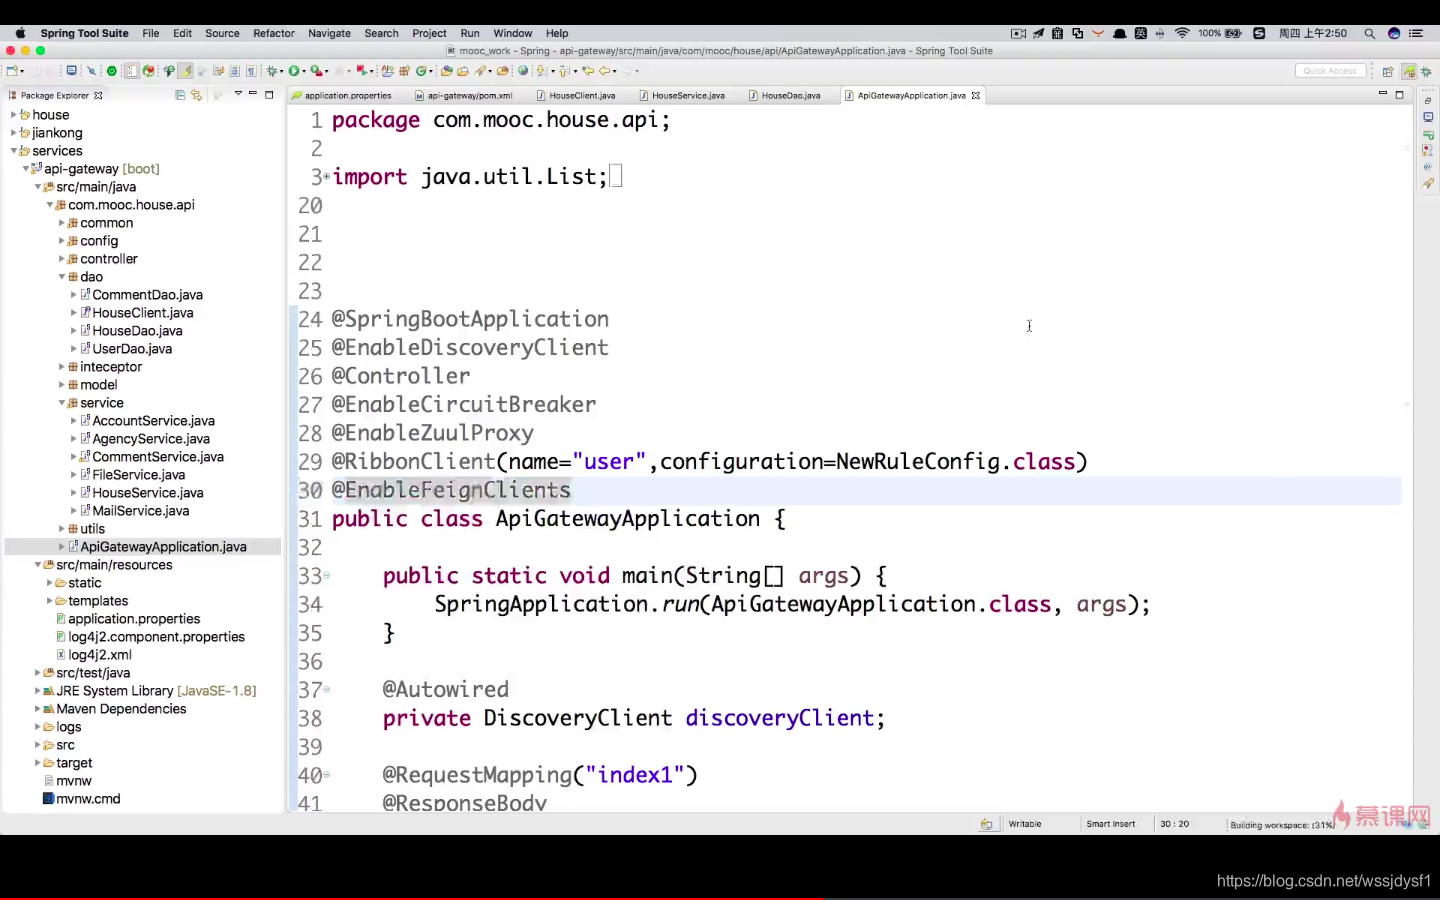
Task: Switch to the HouseClient.java editor tab
Action: point(582,96)
